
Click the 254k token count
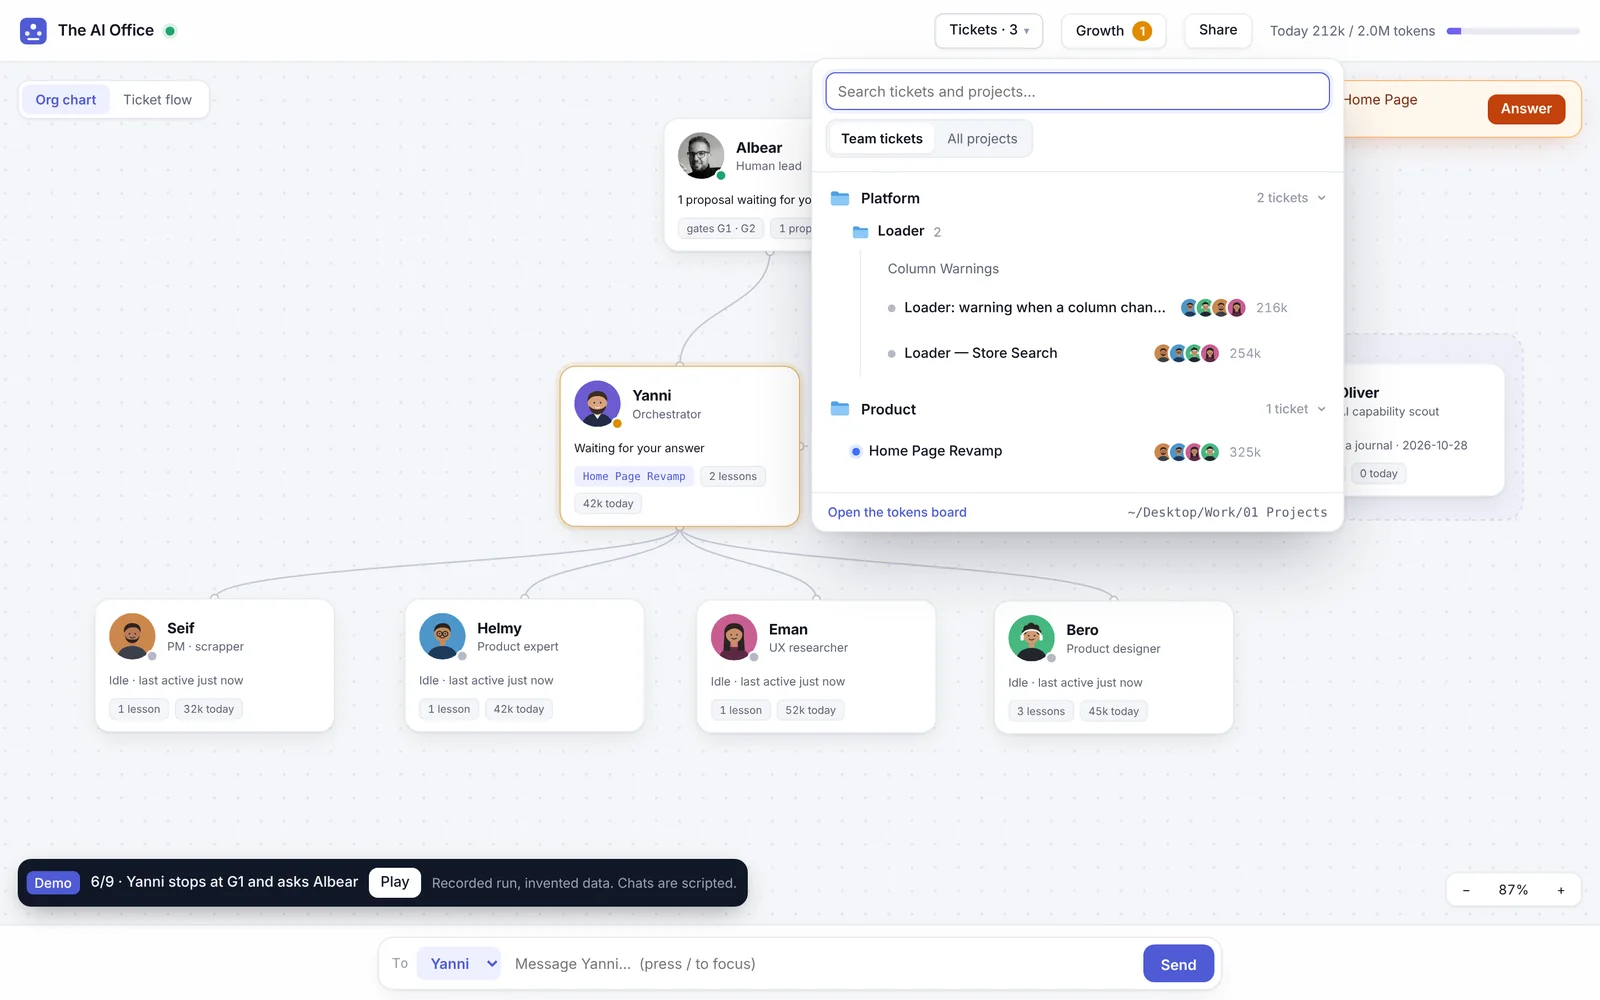(1245, 353)
